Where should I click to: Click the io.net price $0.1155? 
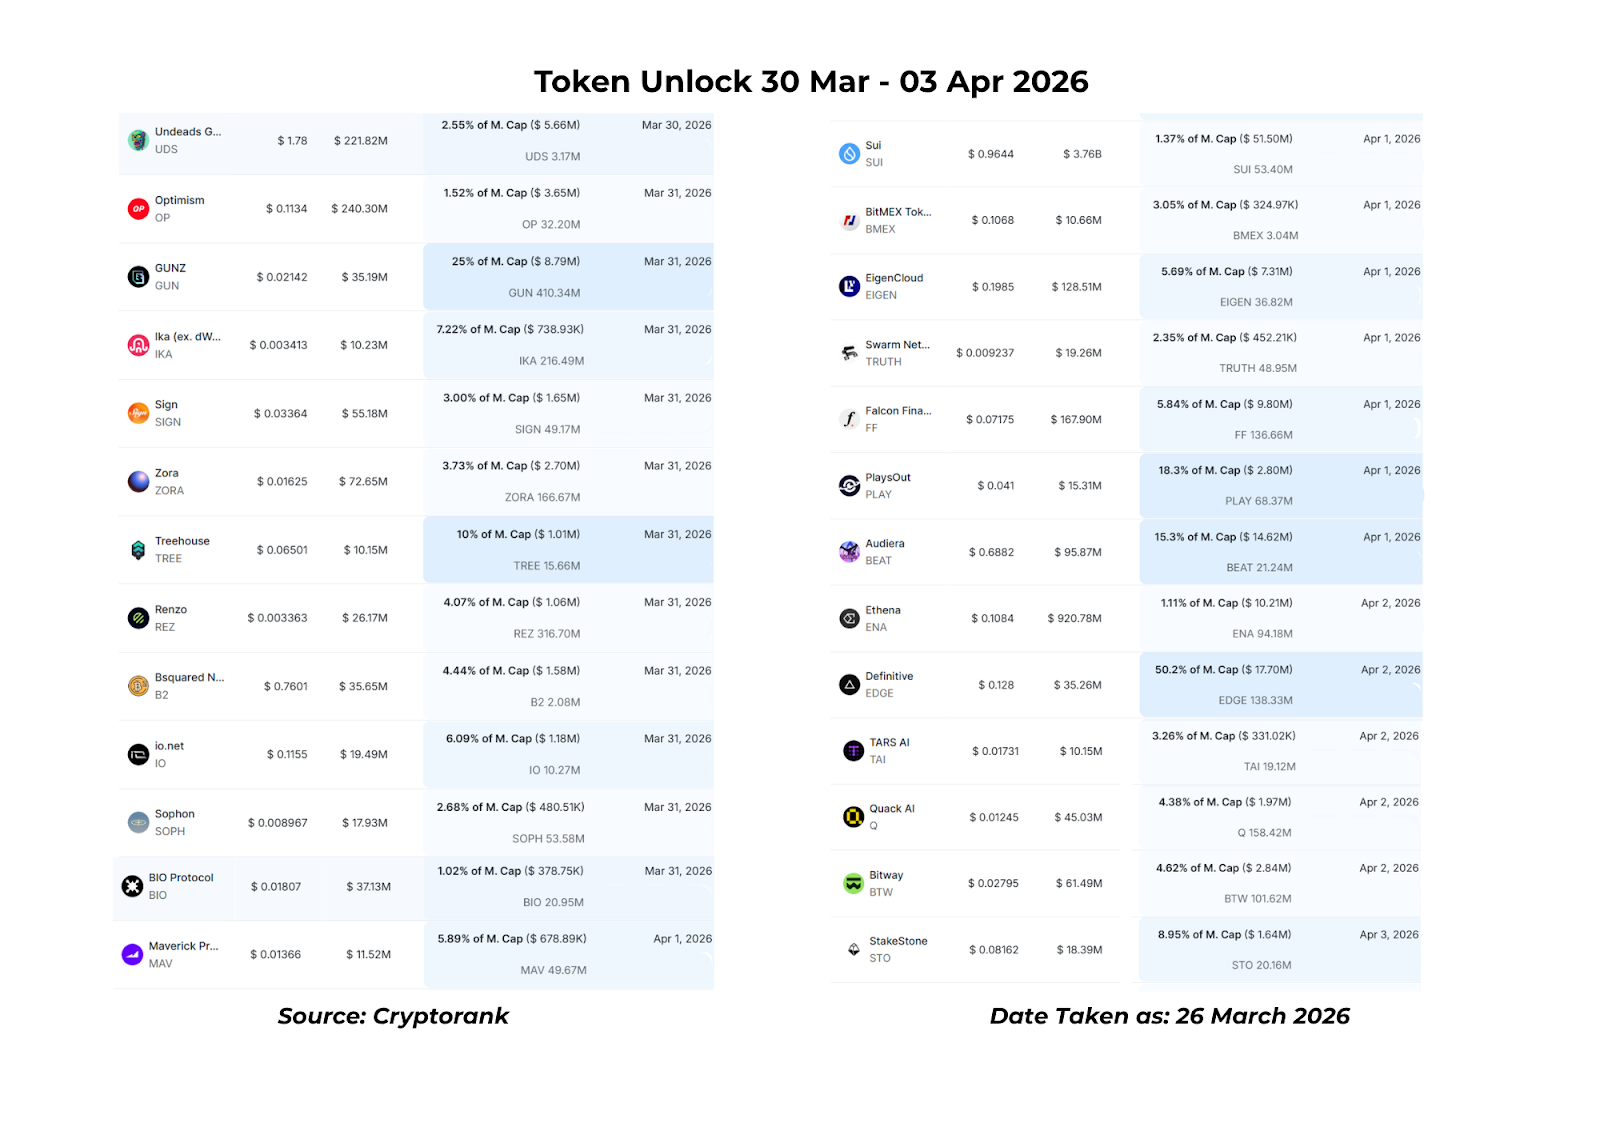[287, 755]
